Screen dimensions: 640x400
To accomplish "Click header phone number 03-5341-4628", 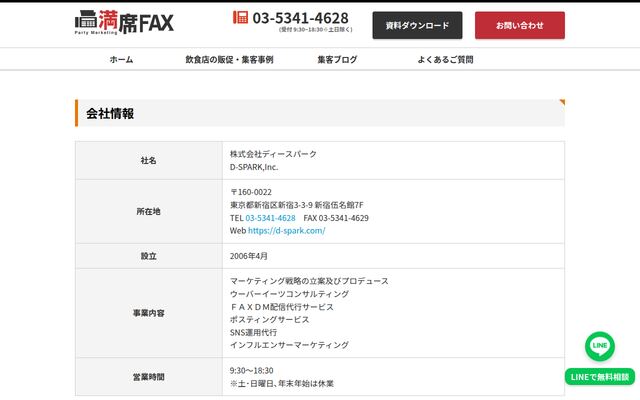I will click(x=300, y=18).
